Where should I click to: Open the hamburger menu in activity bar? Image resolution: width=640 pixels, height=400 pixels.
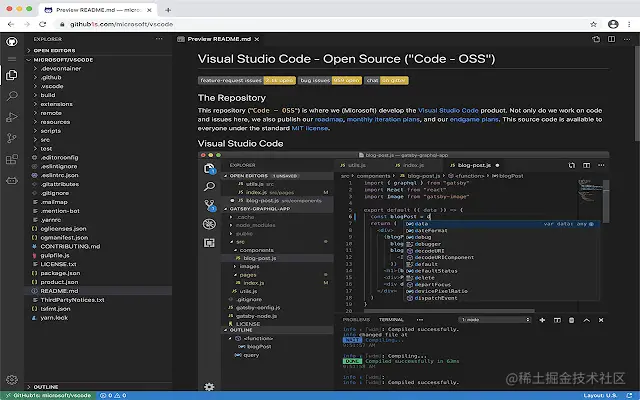(12, 59)
